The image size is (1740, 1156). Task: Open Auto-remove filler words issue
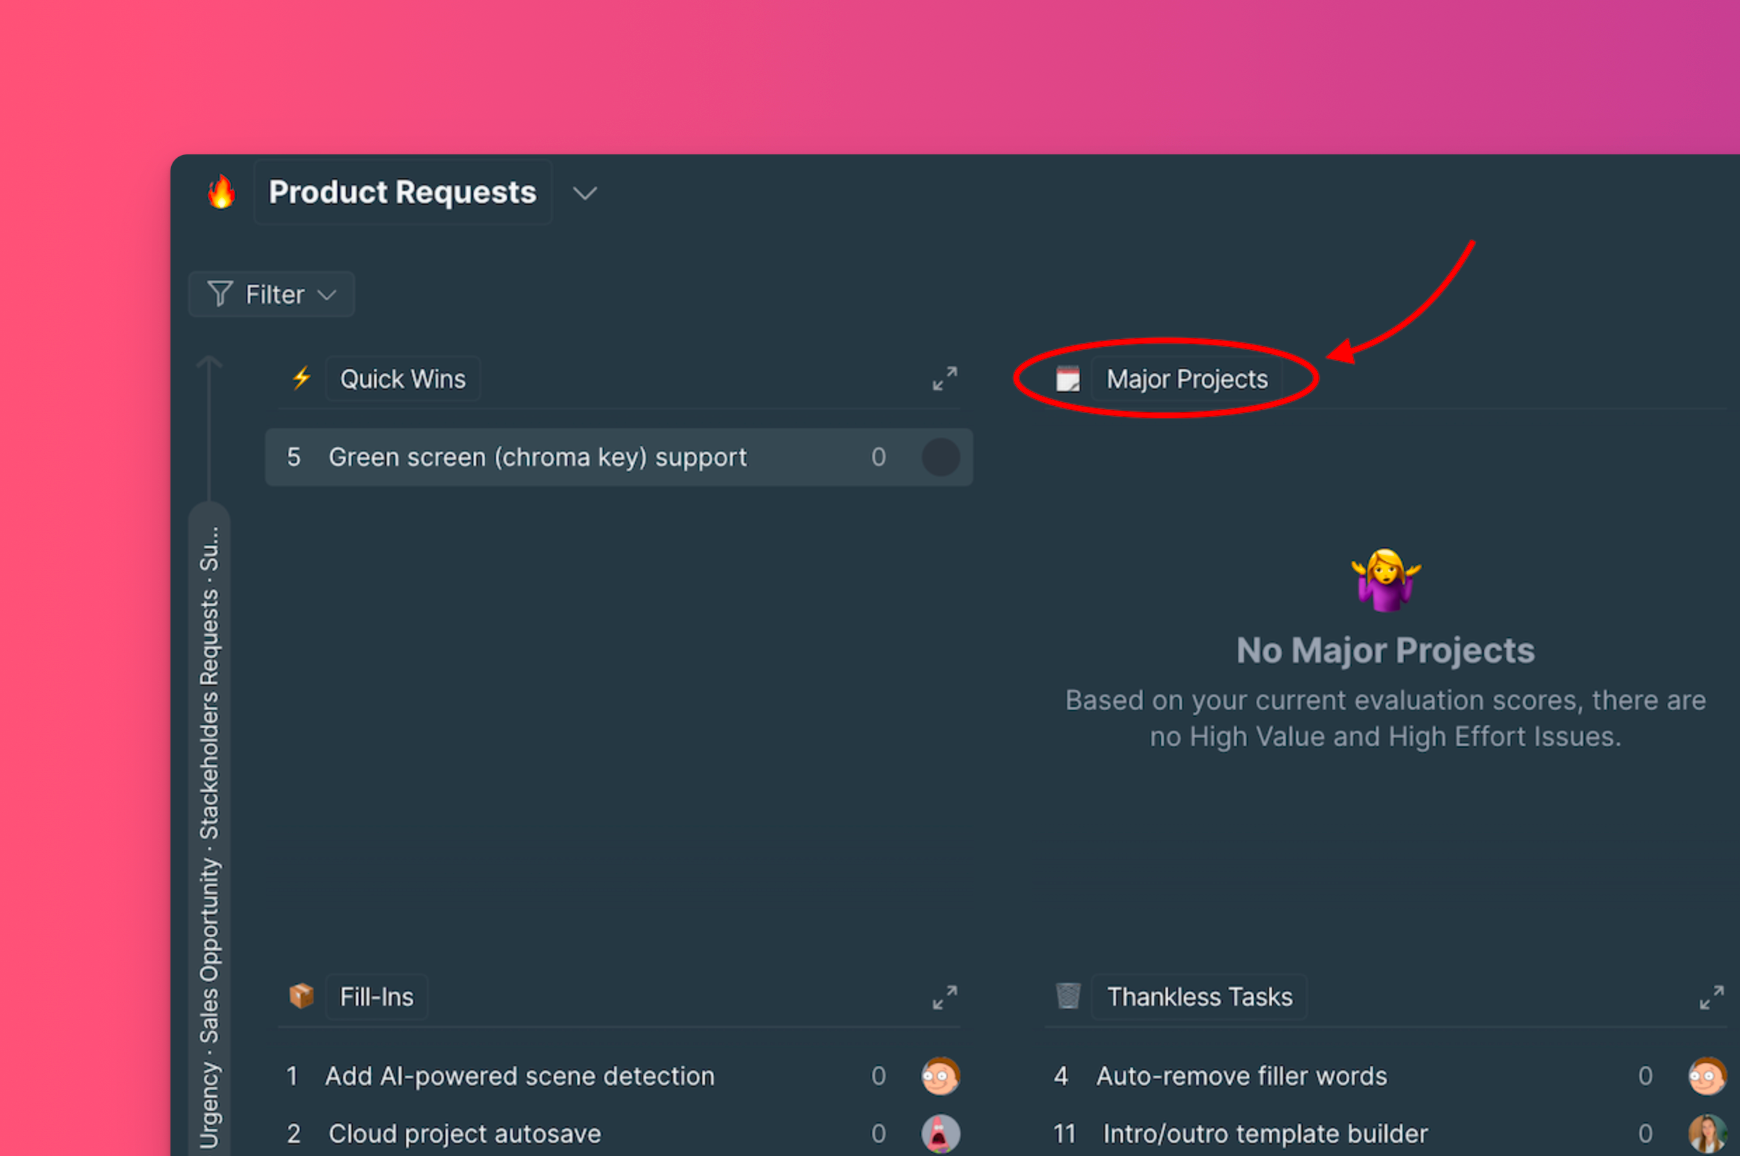(1241, 1076)
